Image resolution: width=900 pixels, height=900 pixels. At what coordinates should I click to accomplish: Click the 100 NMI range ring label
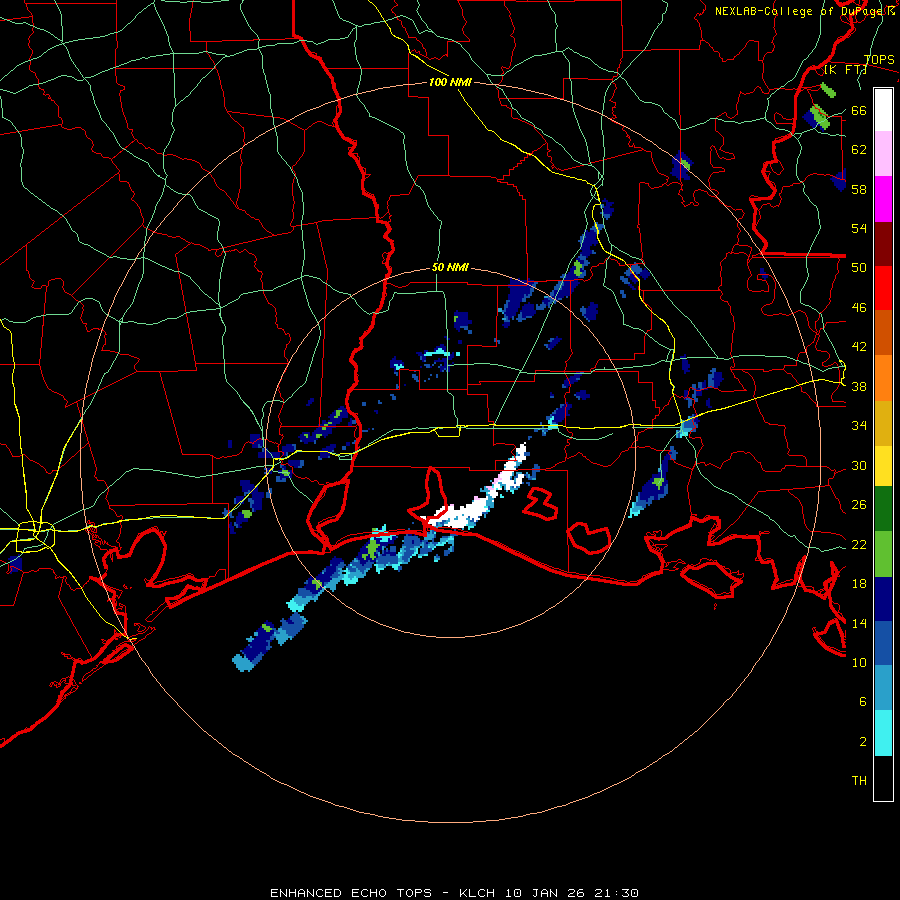450,82
